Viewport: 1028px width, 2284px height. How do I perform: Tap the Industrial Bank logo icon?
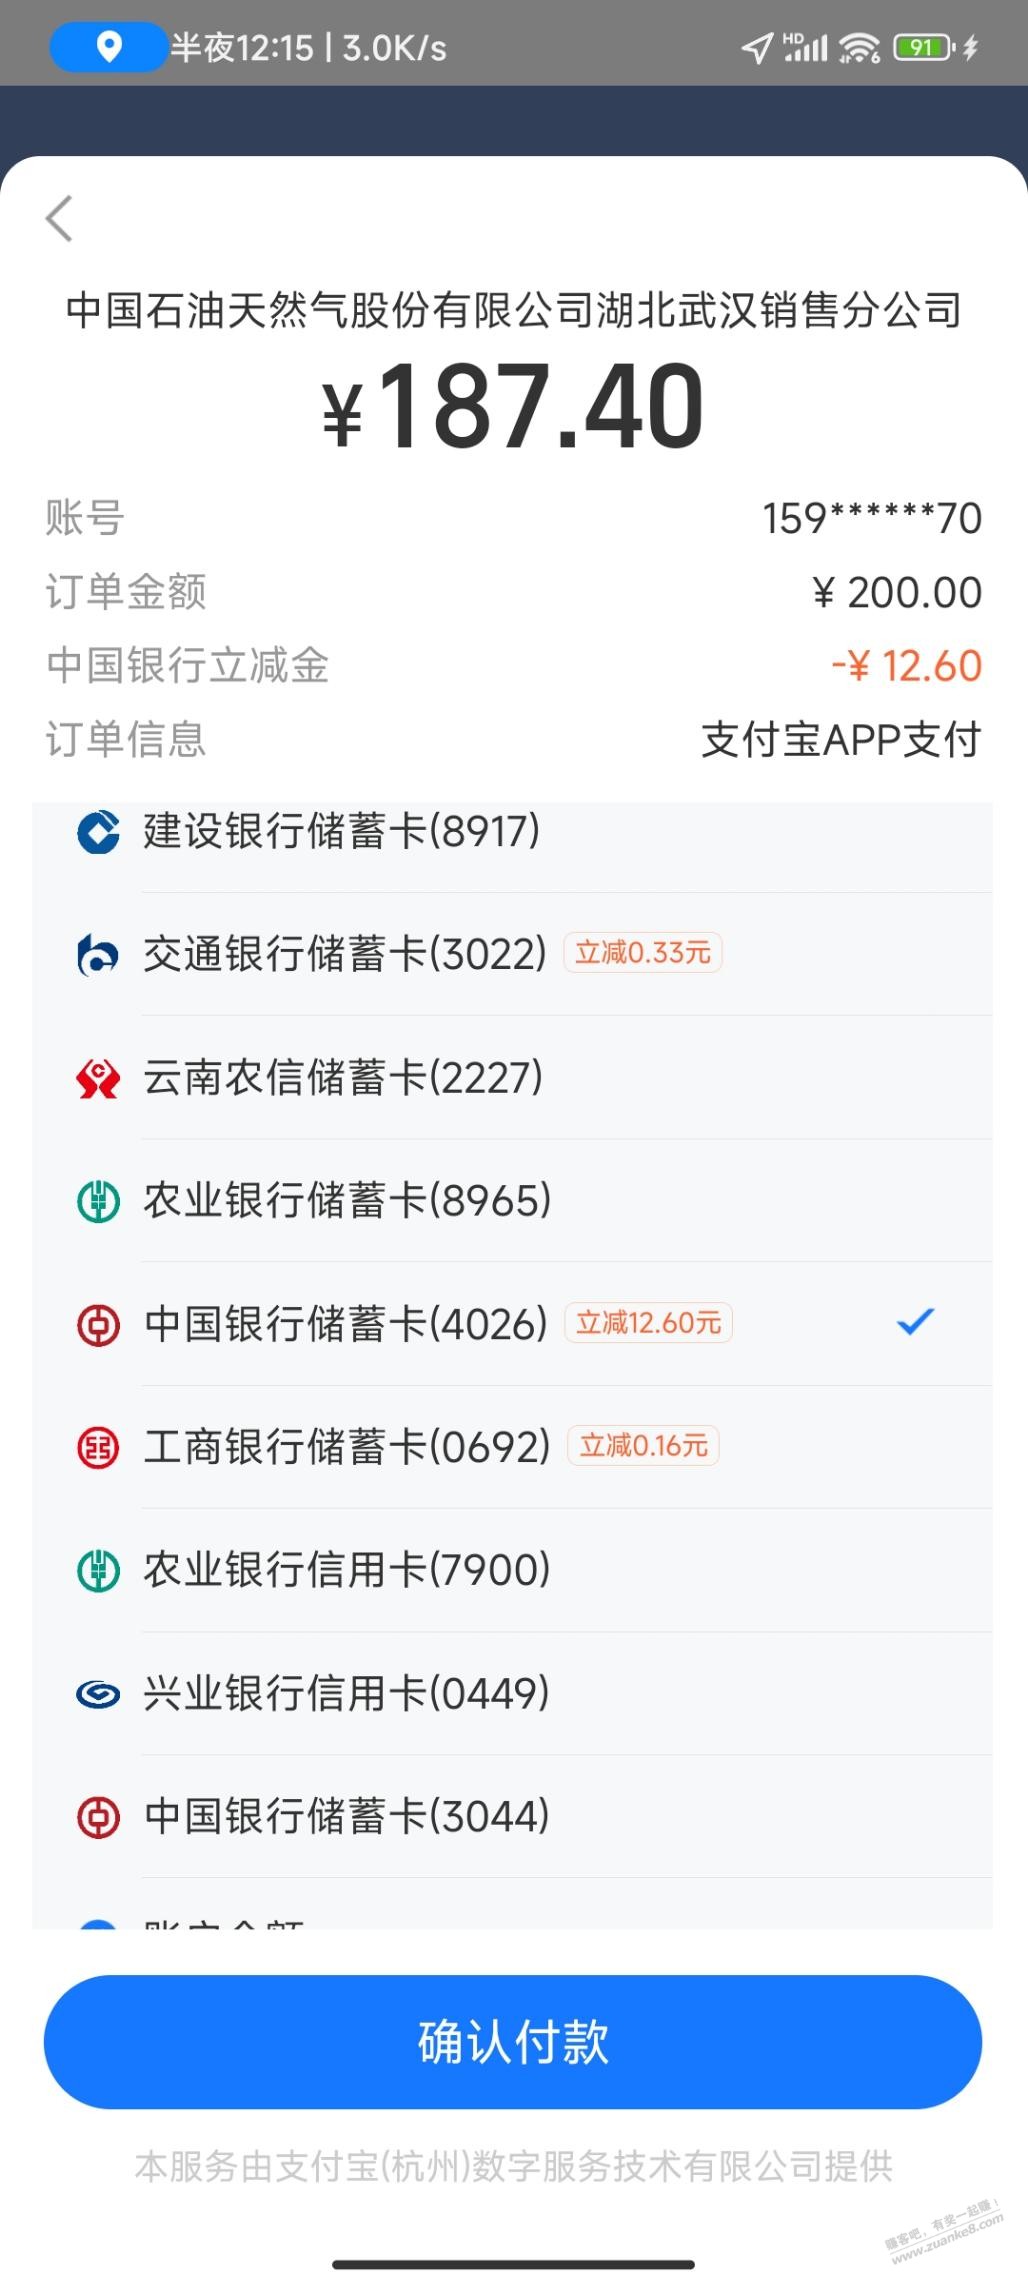[x=98, y=1694]
